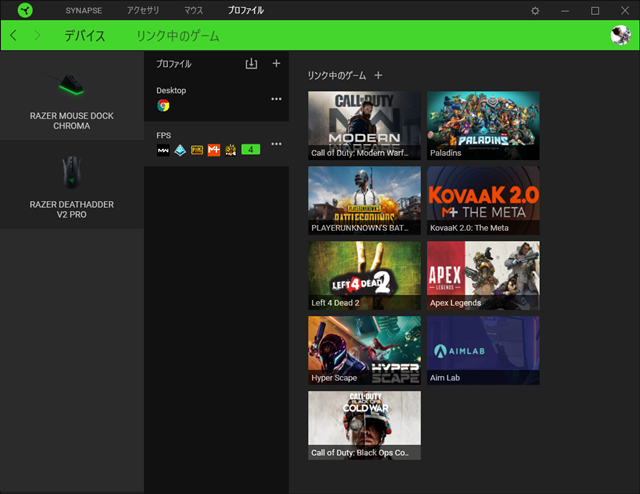Add a linked game with plus icon

click(x=378, y=75)
